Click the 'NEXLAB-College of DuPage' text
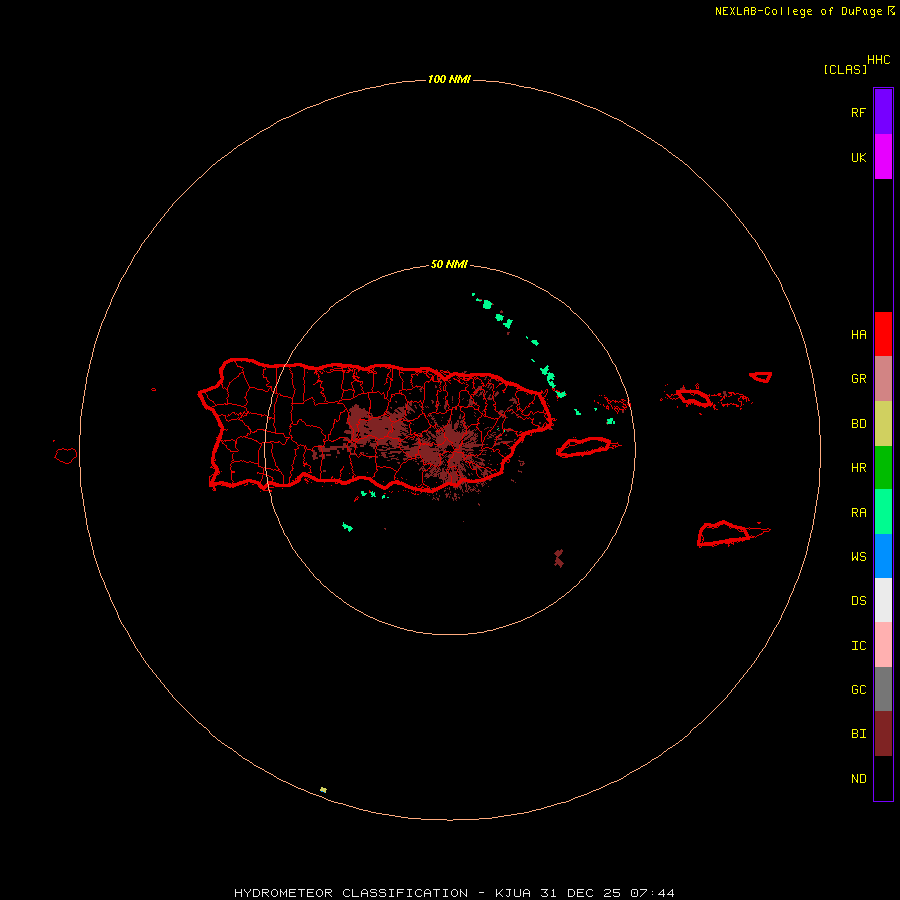900x900 pixels. 798,11
